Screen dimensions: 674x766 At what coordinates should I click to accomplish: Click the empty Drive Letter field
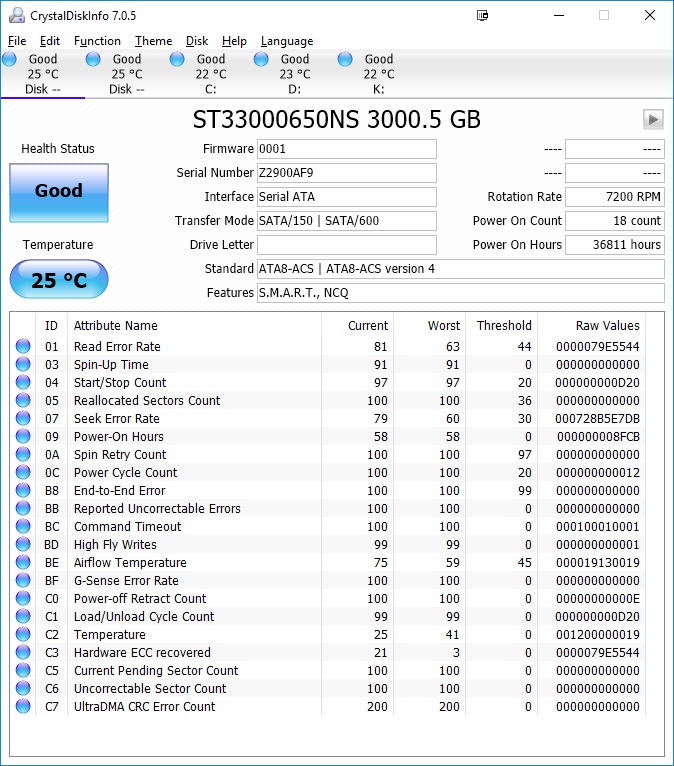(x=347, y=245)
